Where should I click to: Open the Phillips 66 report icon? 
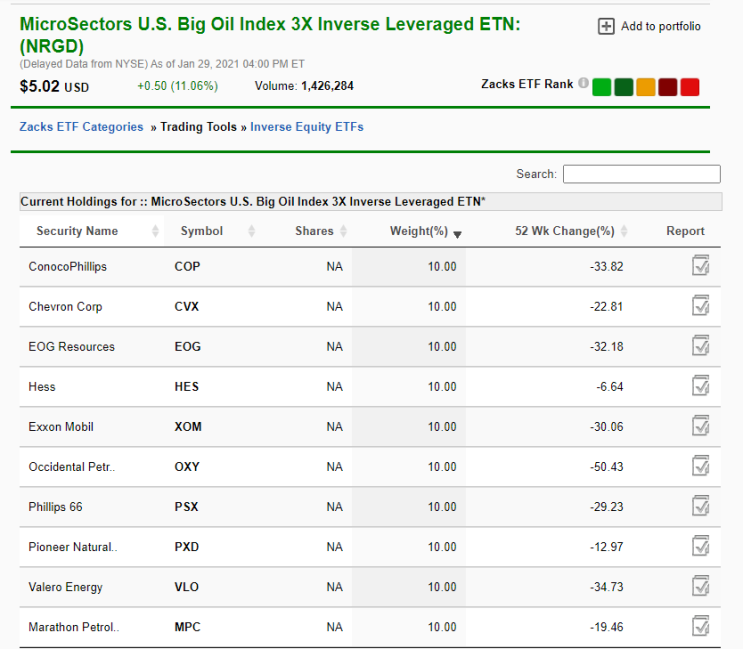click(700, 506)
